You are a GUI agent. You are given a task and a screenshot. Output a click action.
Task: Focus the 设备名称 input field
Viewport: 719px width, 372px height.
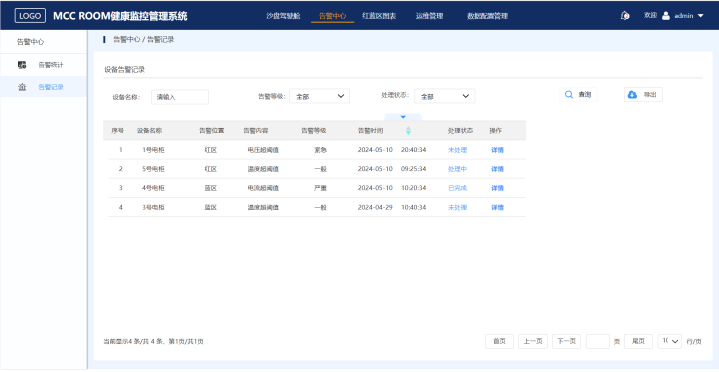click(180, 97)
